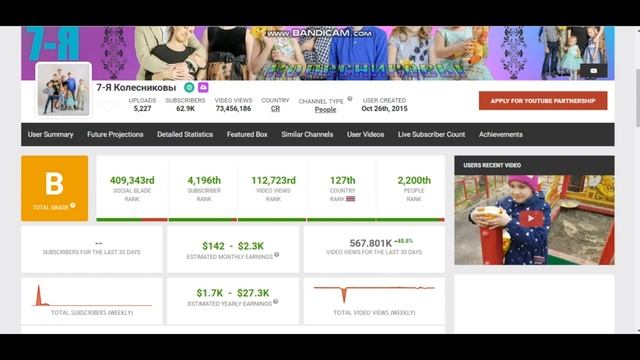Open the Future Projections tab
Image resolution: width=640 pixels, height=360 pixels.
115,134
